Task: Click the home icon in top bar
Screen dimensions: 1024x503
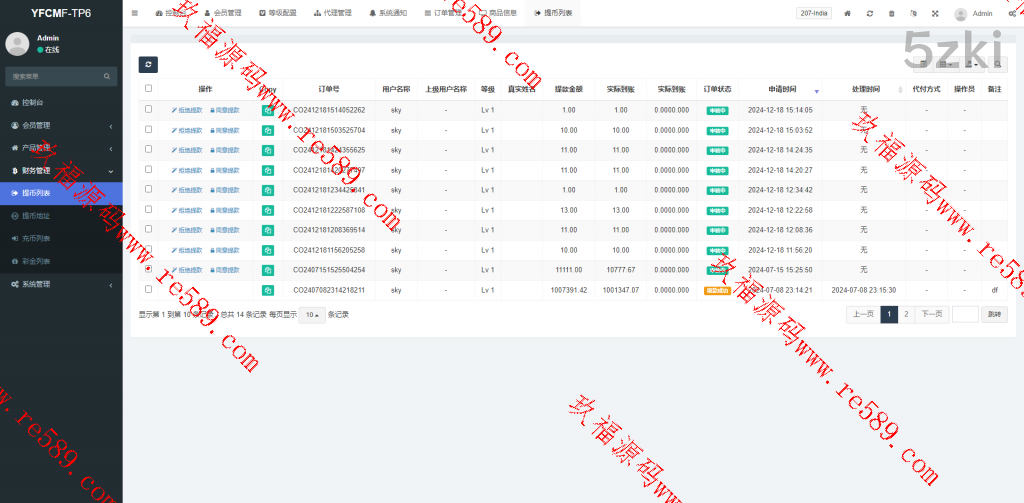Action: [847, 14]
